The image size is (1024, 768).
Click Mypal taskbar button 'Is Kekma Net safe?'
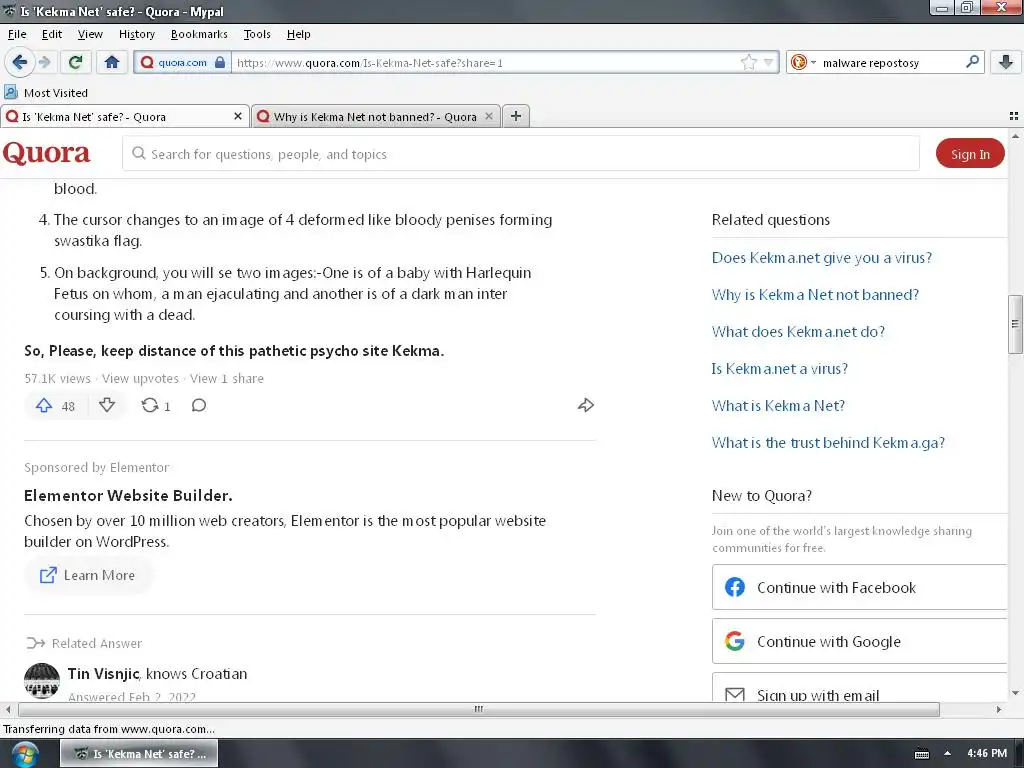coord(139,754)
